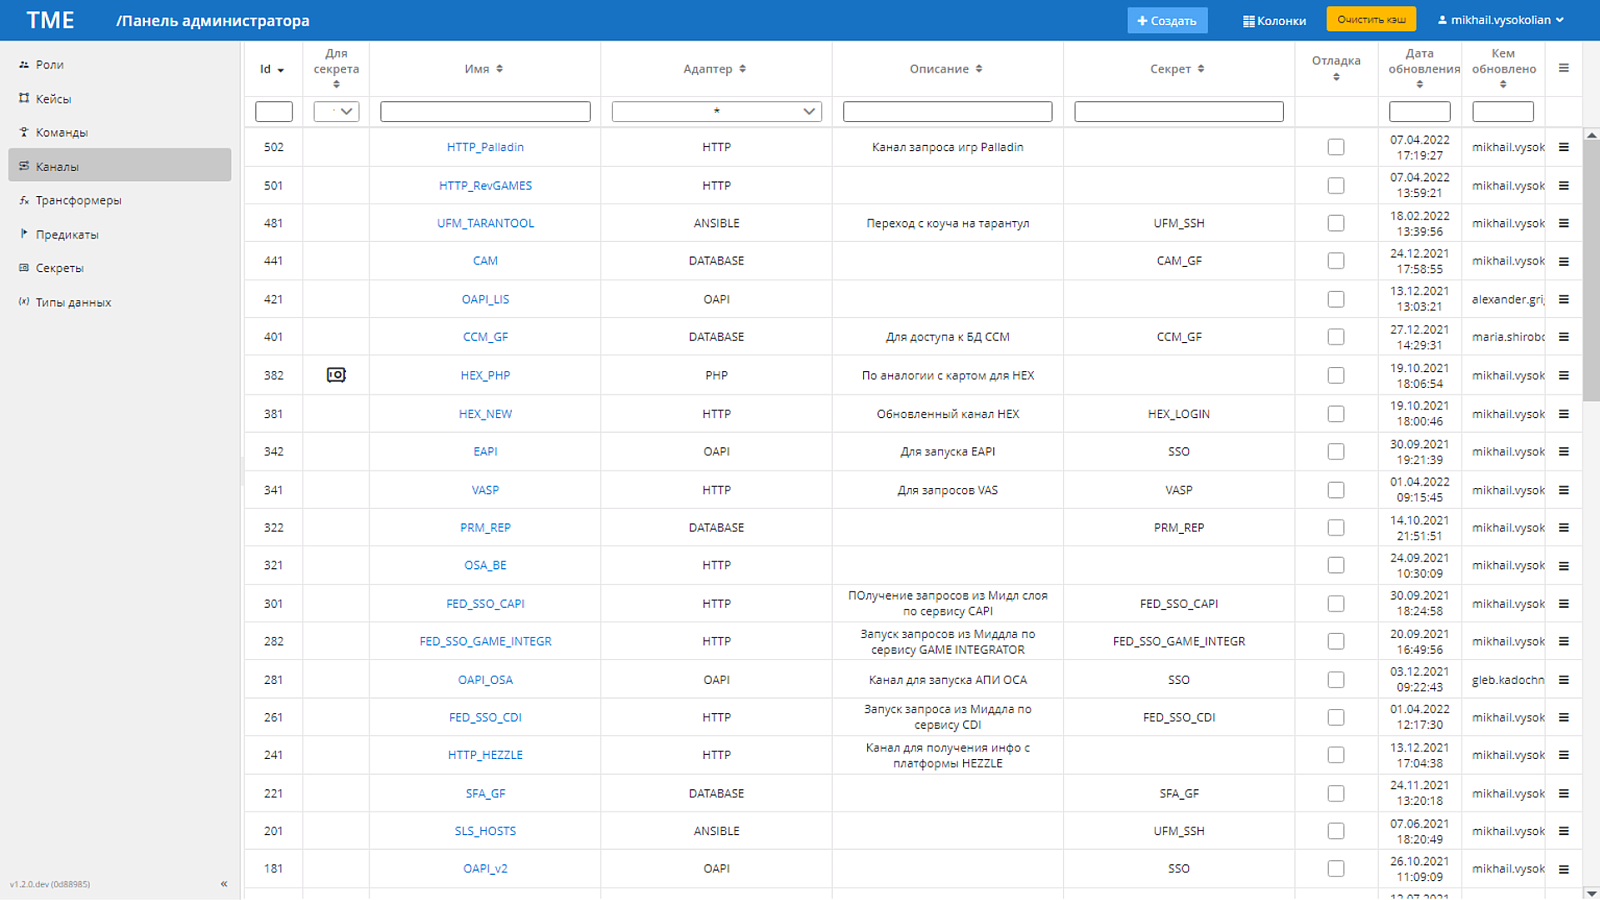
Task: Focus the Id filter input
Action: point(273,111)
